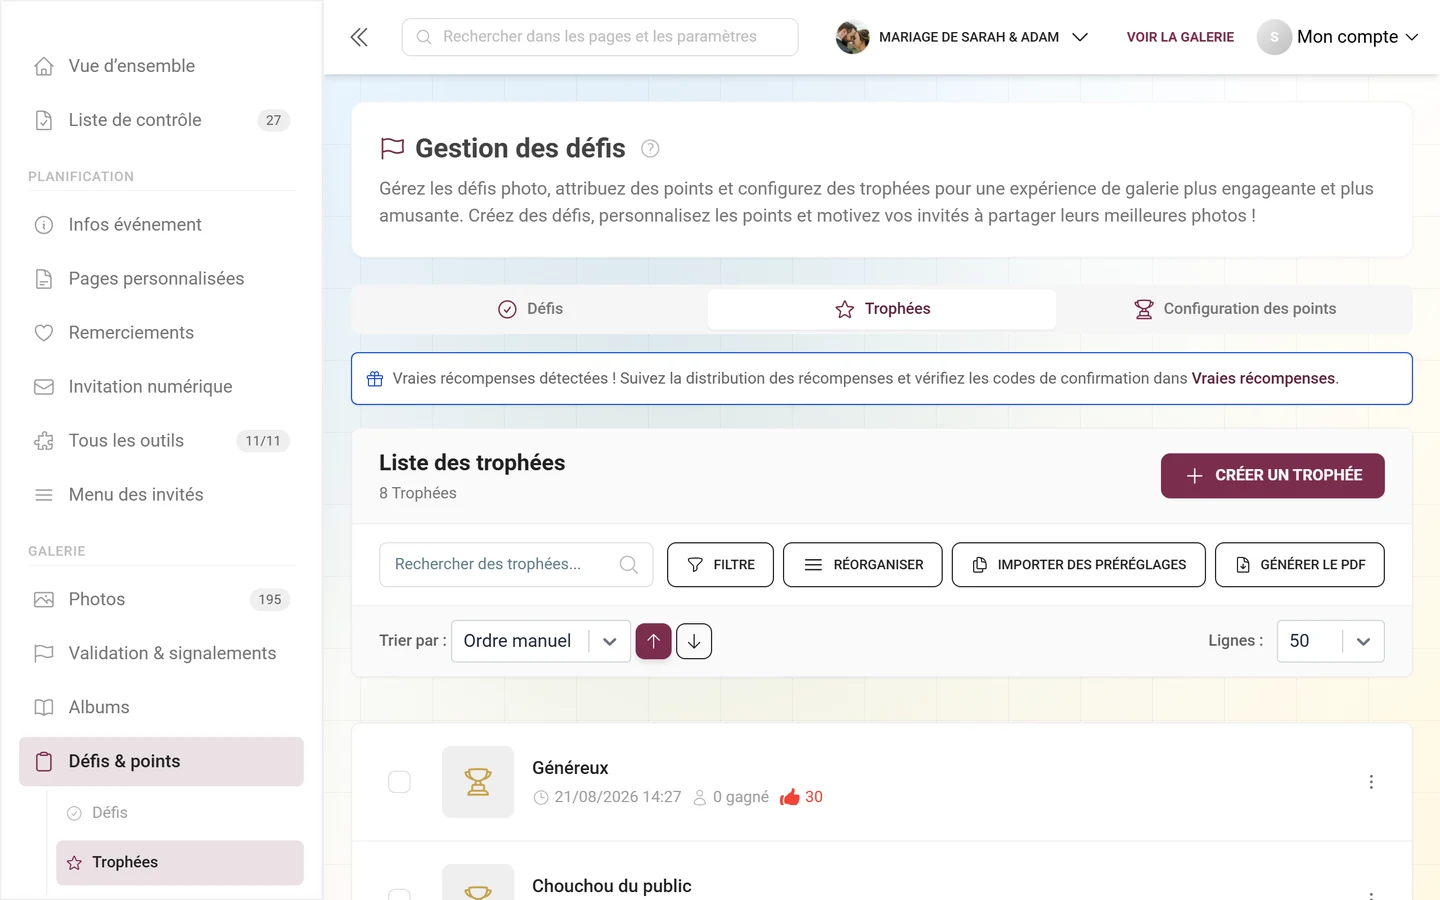The width and height of the screenshot is (1440, 900).
Task: Open Albums in sidebar
Action: point(161,708)
